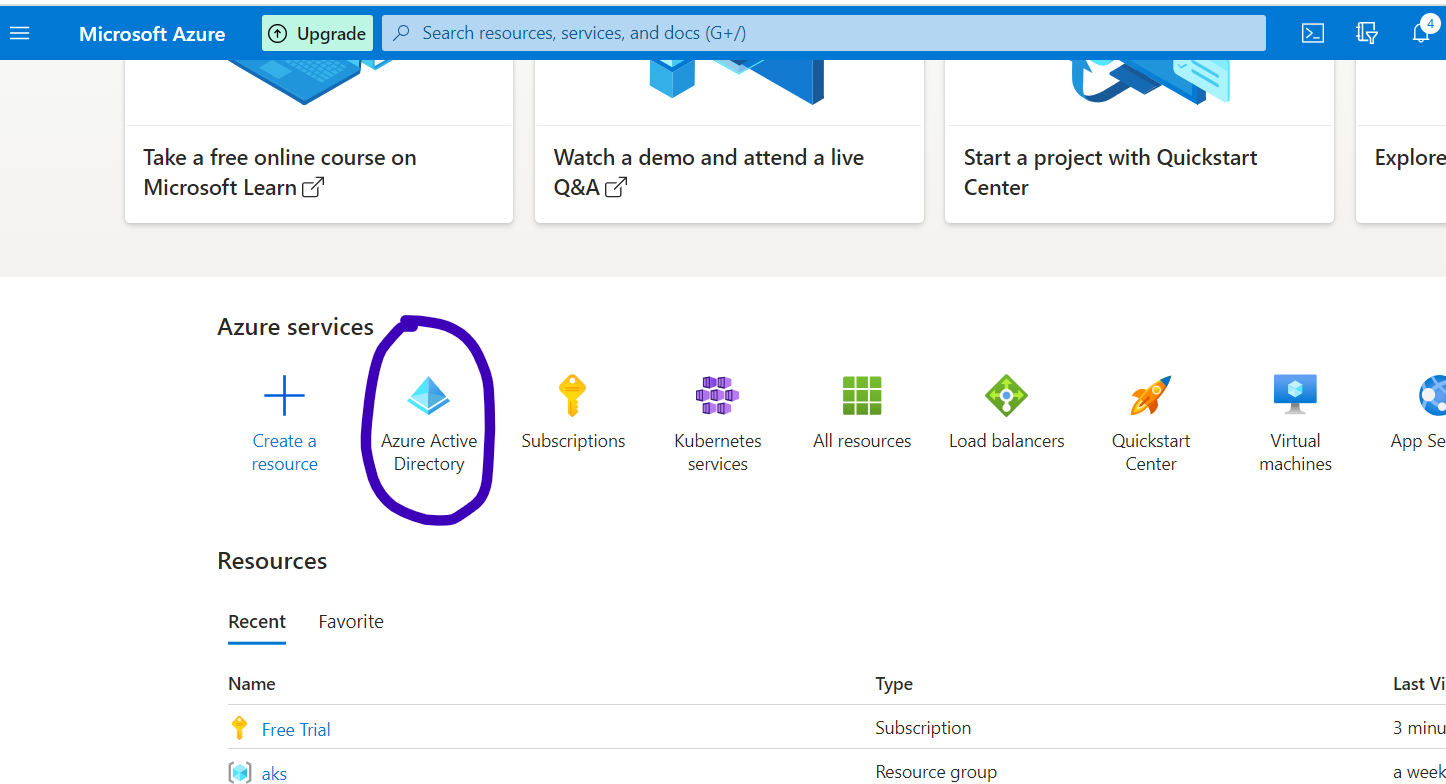The image size is (1446, 784).
Task: Open the Subscriptions key icon
Action: click(572, 396)
